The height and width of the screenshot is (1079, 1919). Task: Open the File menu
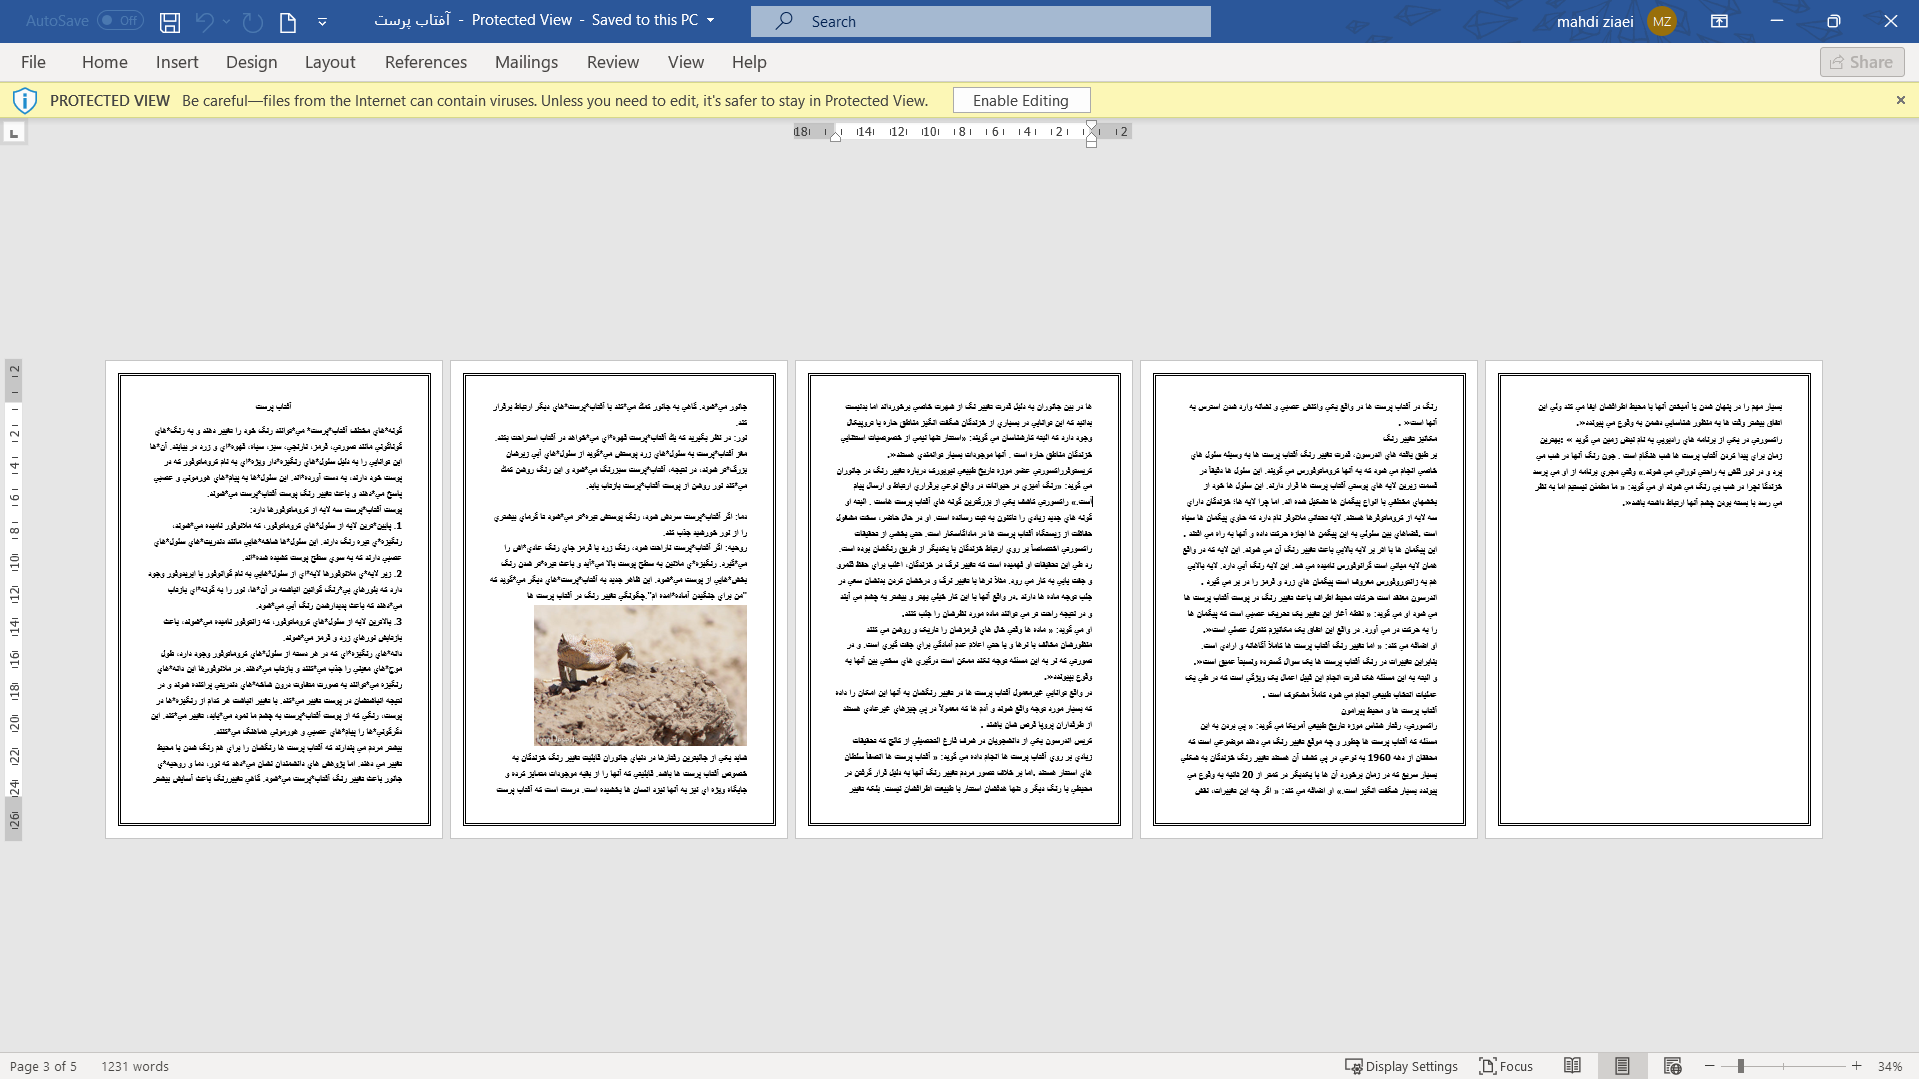pyautogui.click(x=33, y=62)
